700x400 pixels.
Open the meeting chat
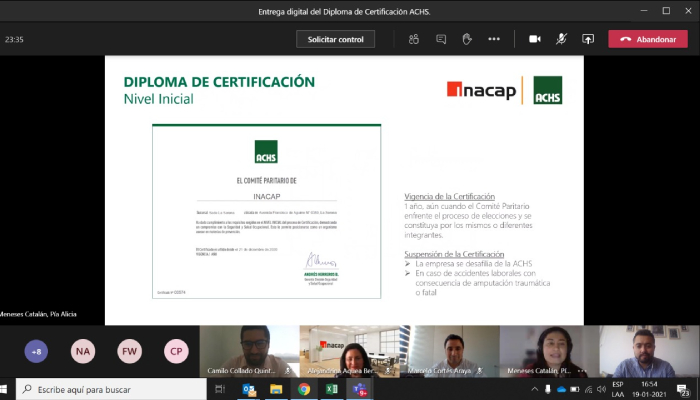tap(440, 39)
